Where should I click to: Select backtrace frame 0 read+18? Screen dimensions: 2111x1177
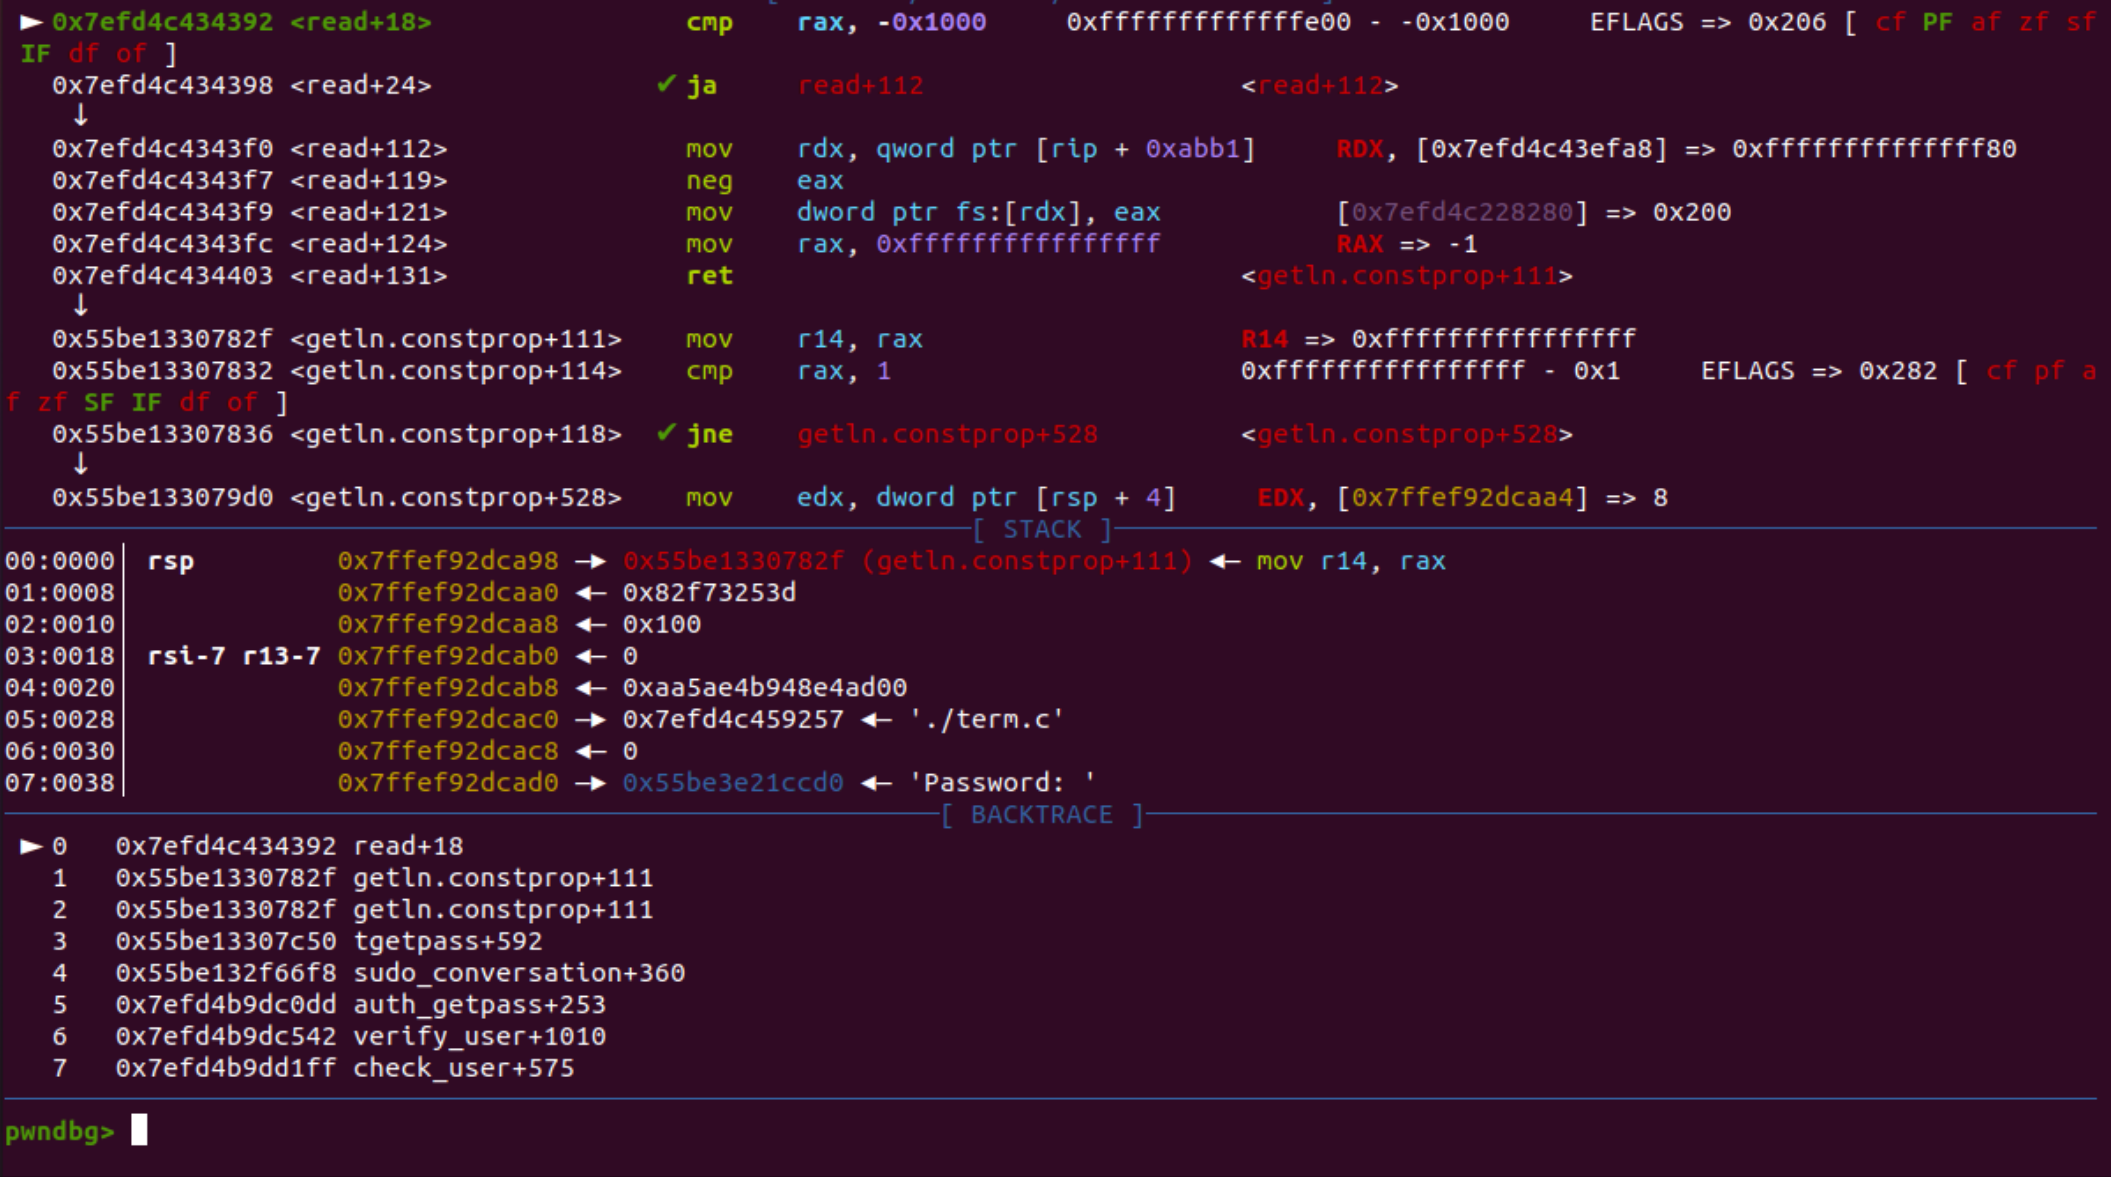coord(257,846)
